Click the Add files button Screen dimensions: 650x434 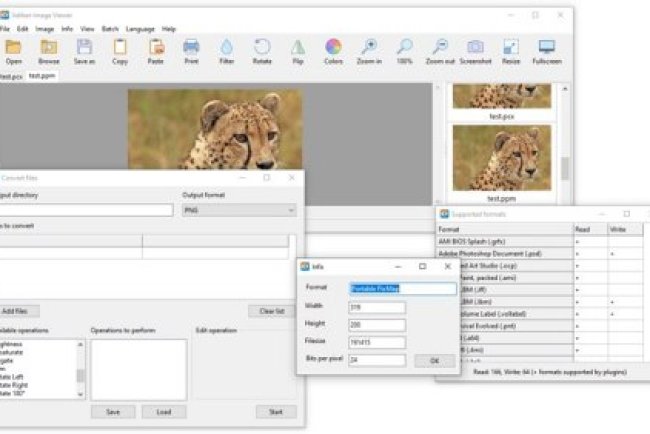[15, 311]
